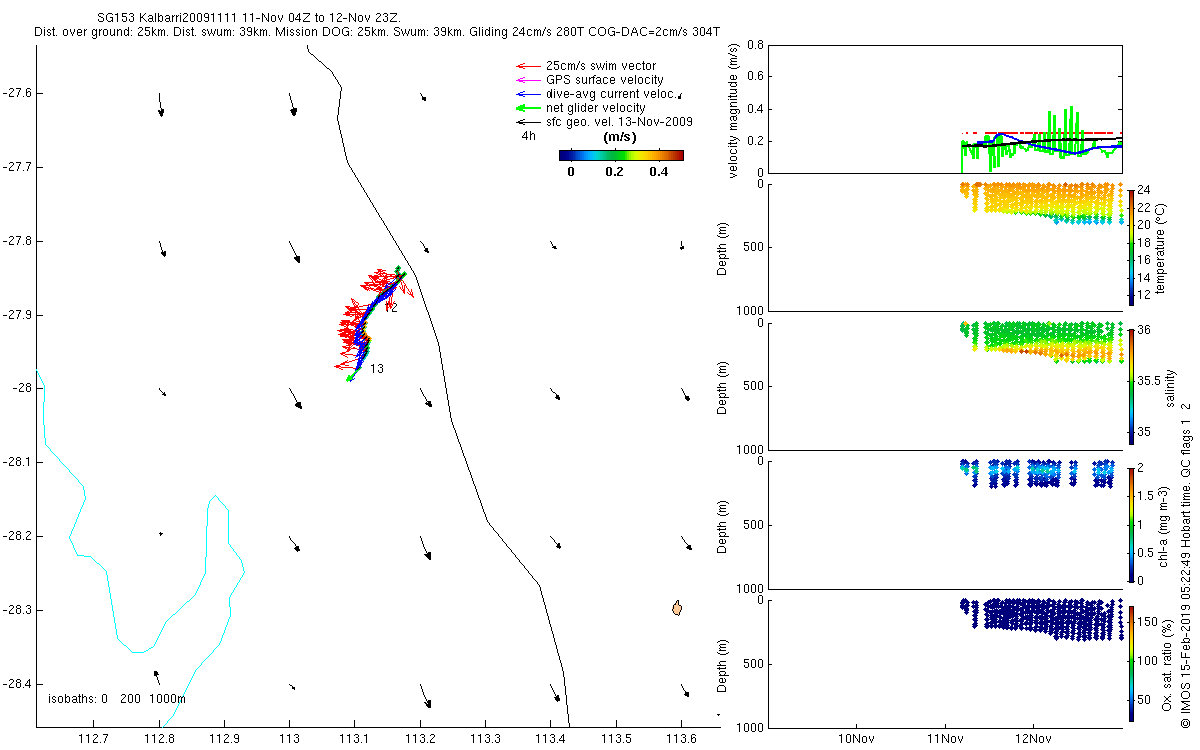Click the '25cm/s swim vector' legend label
This screenshot has width=1200, height=750.
[601, 66]
